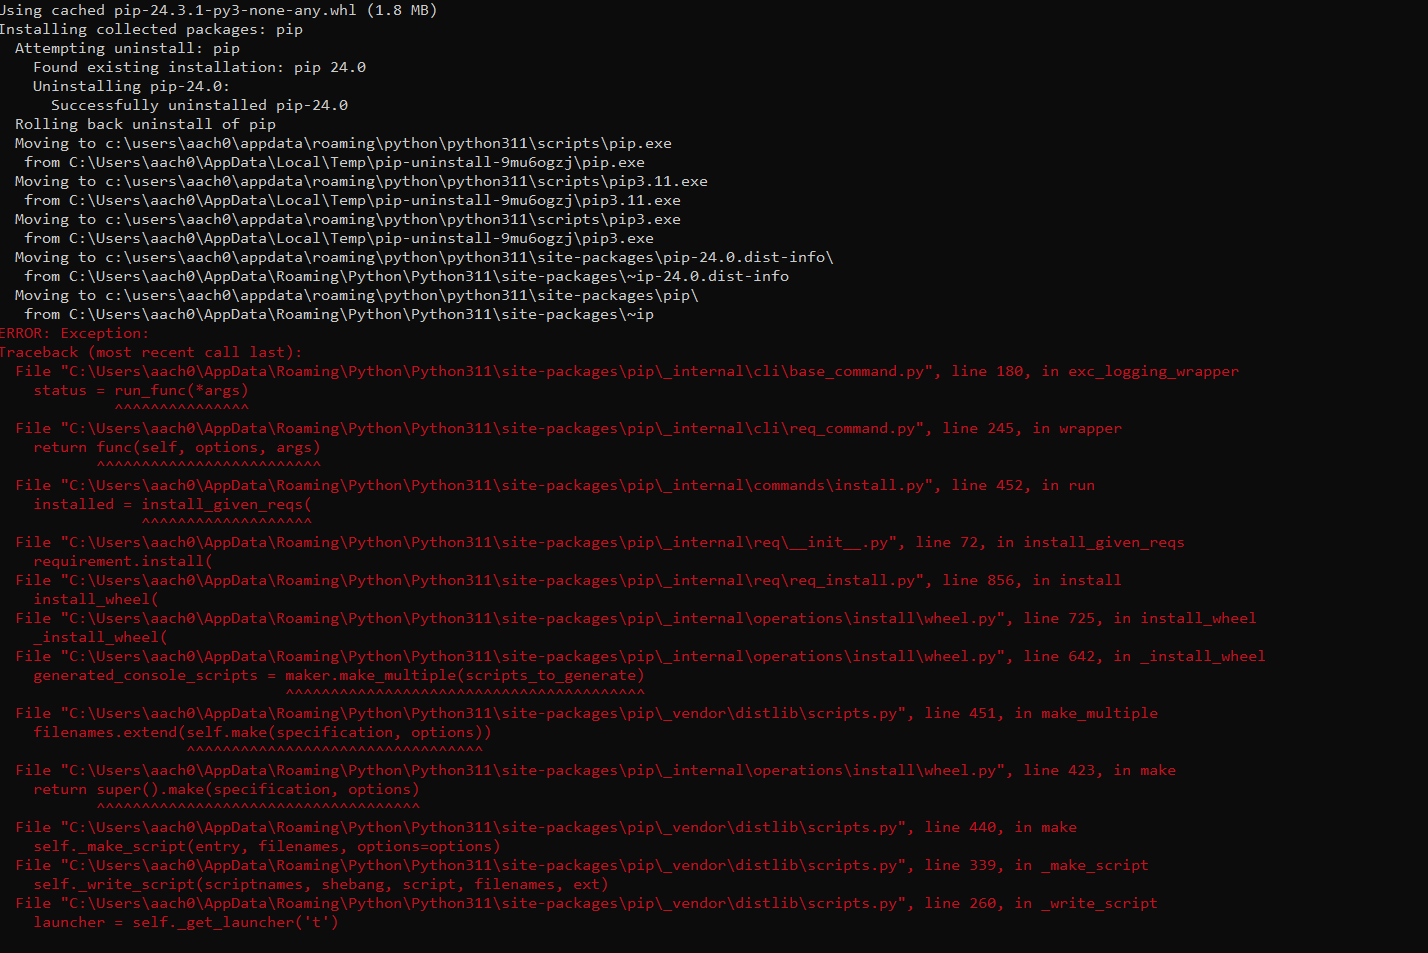Click the 'Installing collected packages: pip' line
Image resolution: width=1428 pixels, height=953 pixels.
pos(151,29)
